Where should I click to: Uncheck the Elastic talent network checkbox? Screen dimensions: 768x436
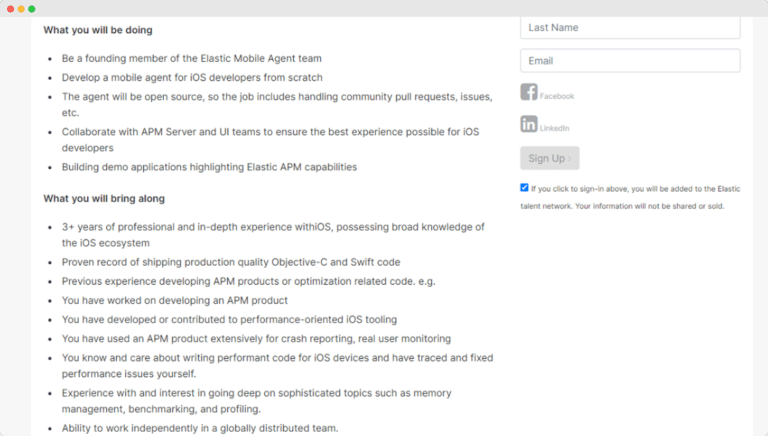coord(525,187)
